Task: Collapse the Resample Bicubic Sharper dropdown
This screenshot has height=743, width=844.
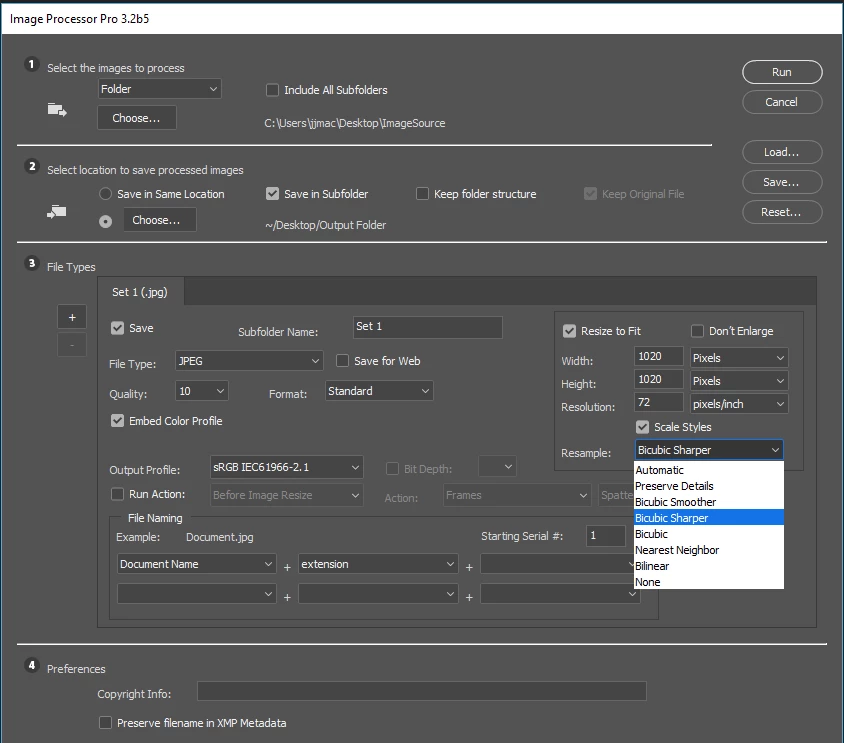Action: (x=709, y=450)
